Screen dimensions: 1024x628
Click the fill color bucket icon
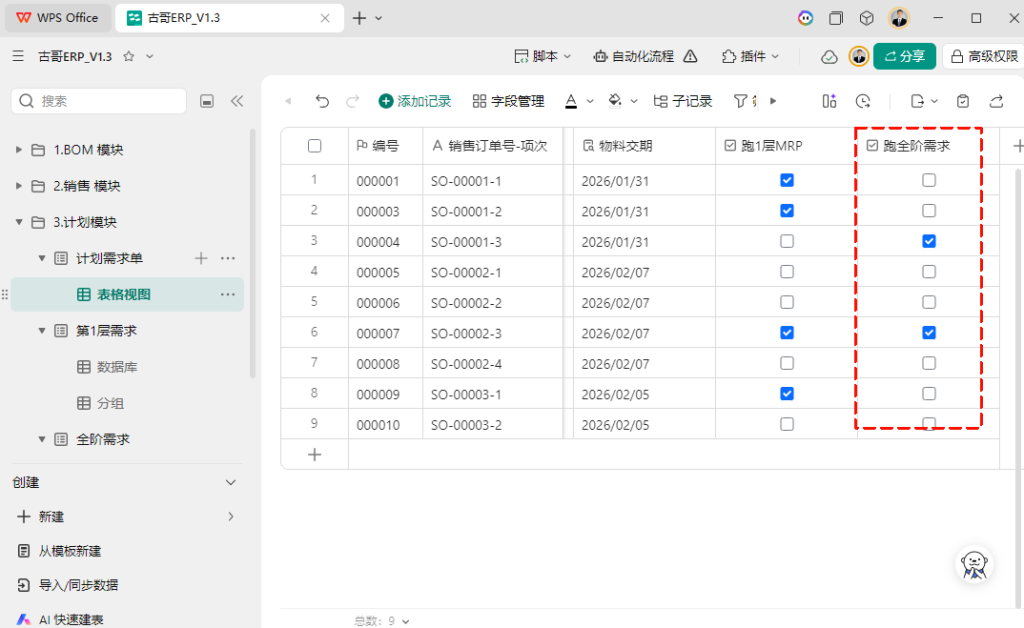615,101
